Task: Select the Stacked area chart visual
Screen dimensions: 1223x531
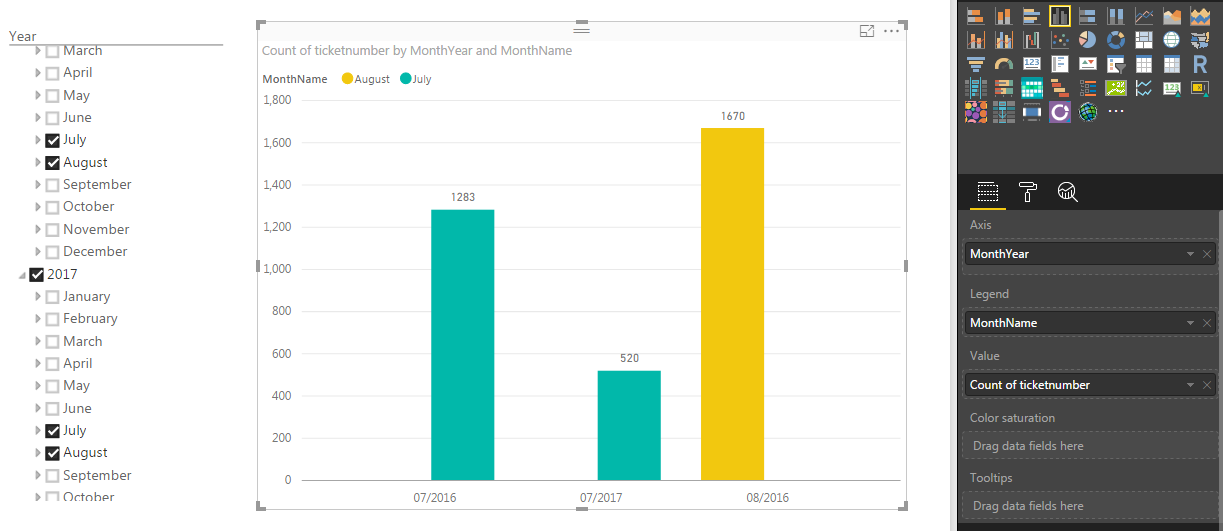Action: pos(1200,16)
